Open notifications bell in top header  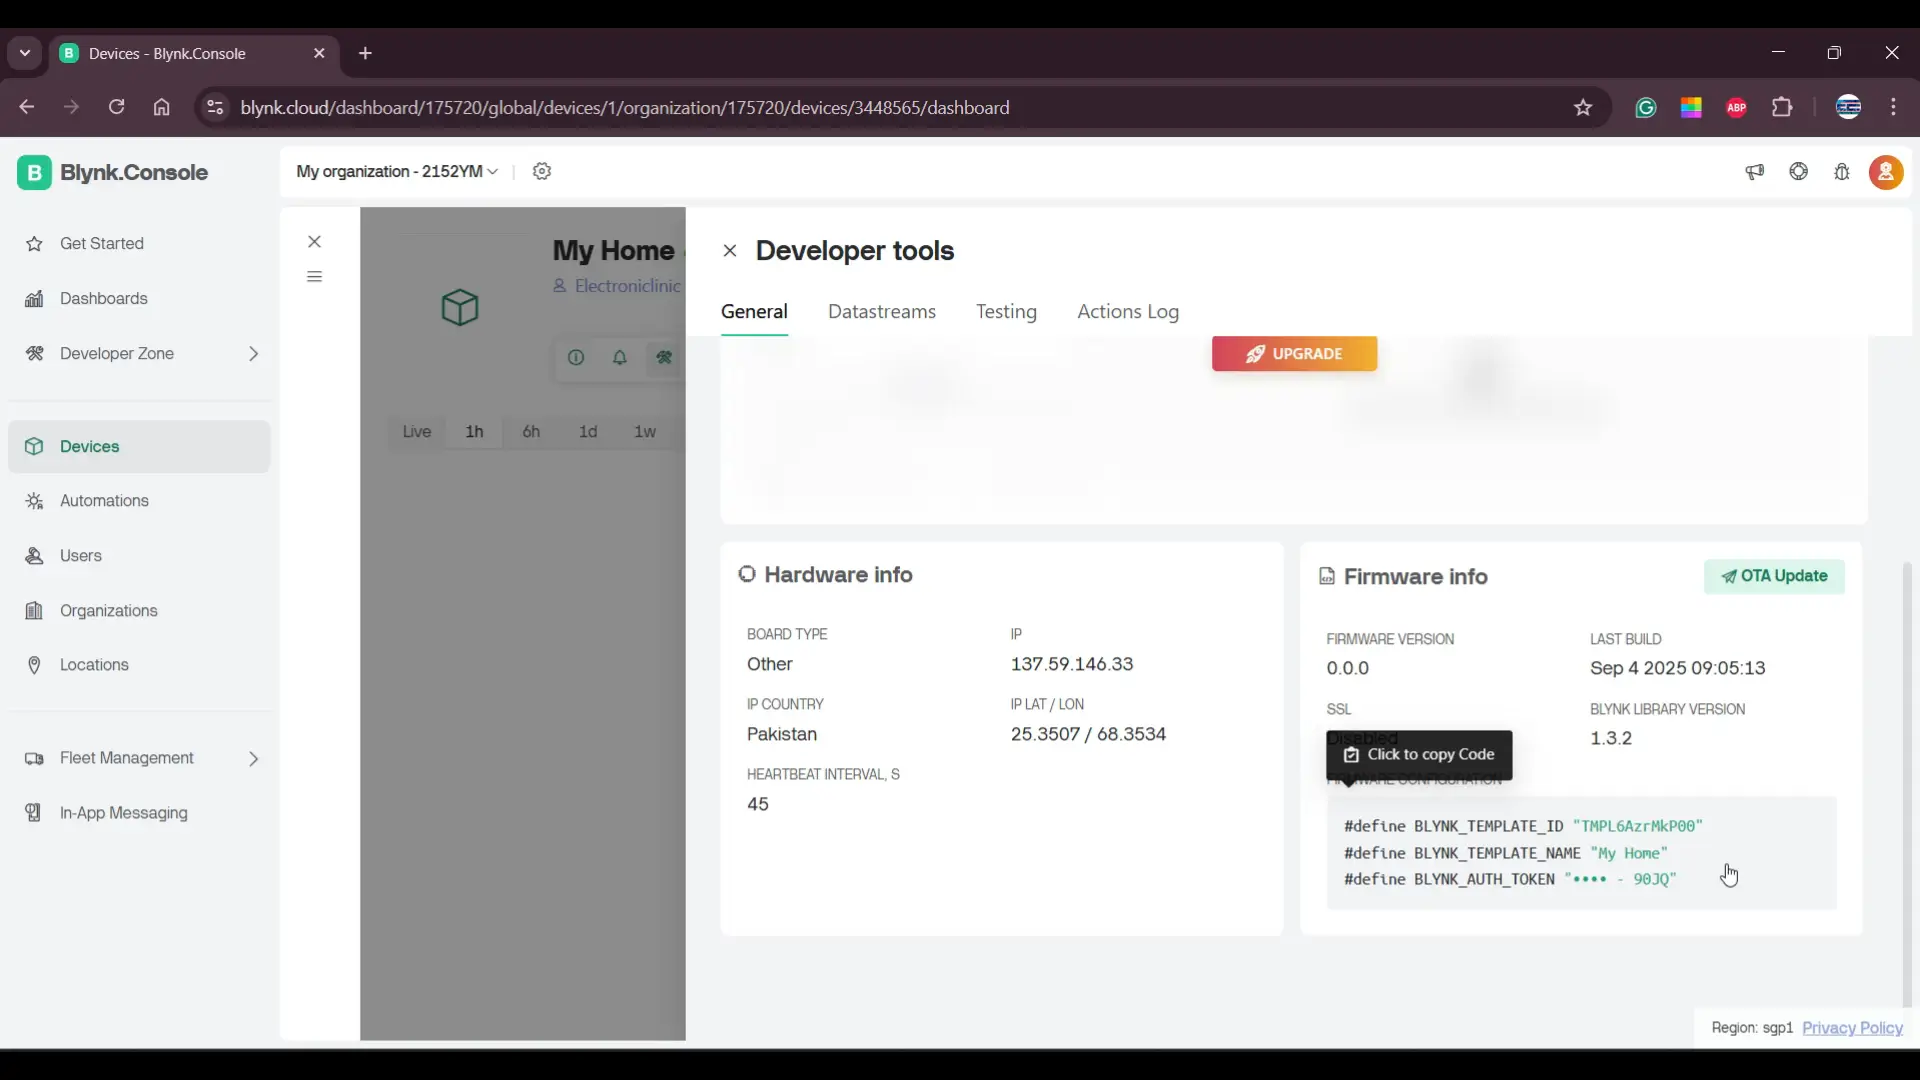(x=1842, y=172)
